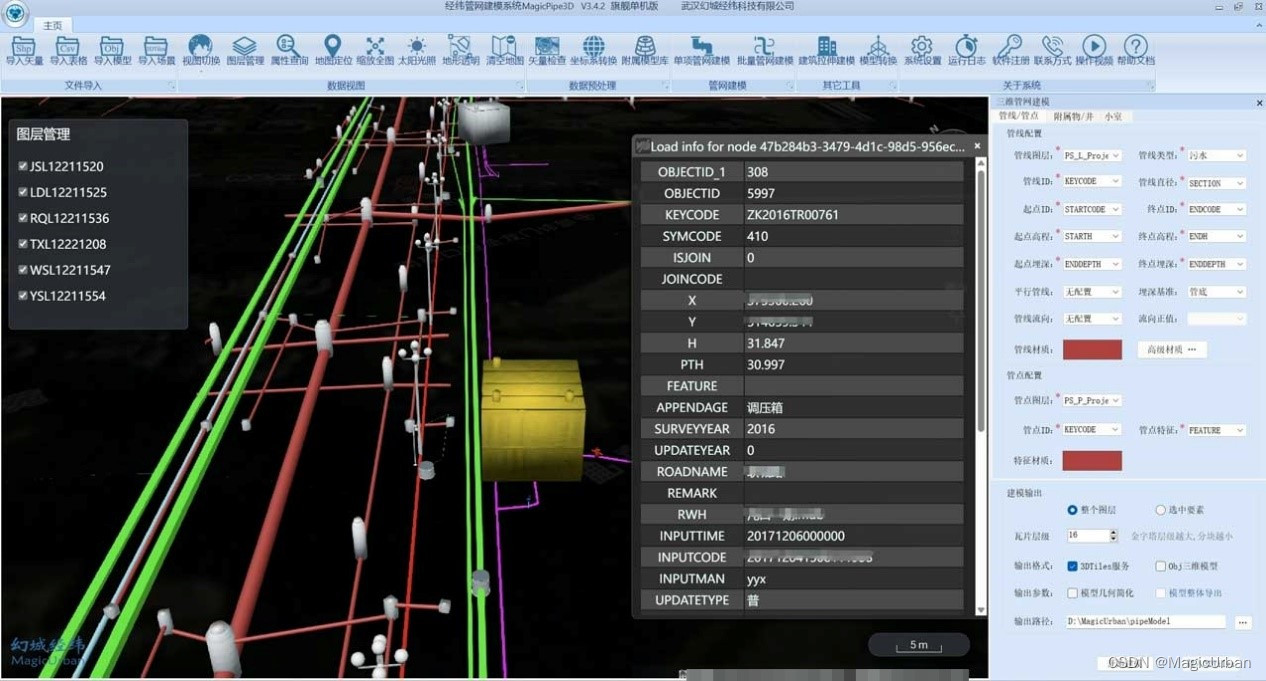Click the 输出路径 D:\MagicUrban\pipeModel field
1266x681 pixels.
[1145, 621]
